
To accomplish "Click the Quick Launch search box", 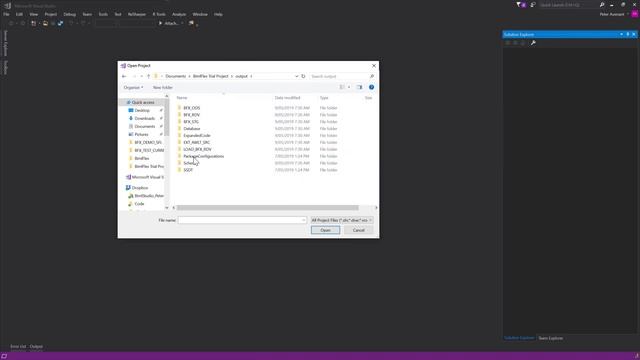I will (568, 5).
